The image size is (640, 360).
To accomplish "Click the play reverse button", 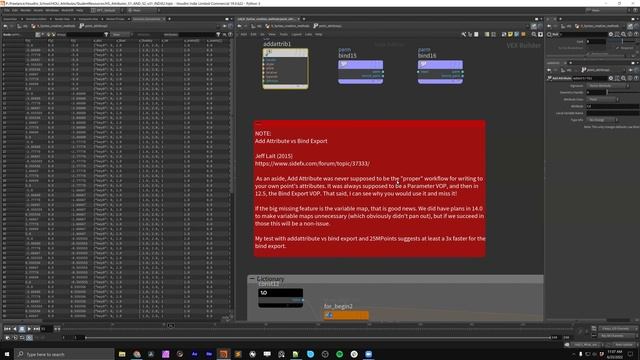I will click(15, 329).
